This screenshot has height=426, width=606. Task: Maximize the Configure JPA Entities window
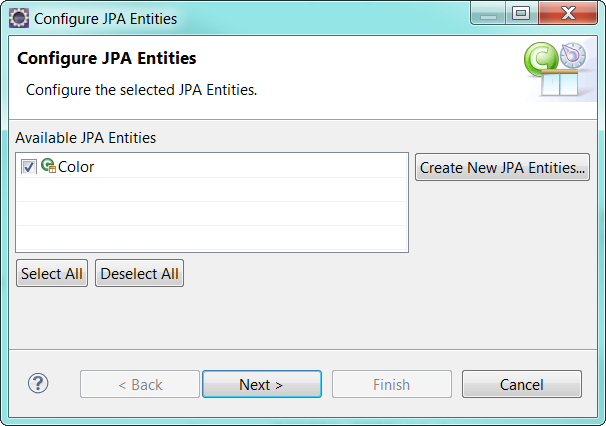pos(520,14)
